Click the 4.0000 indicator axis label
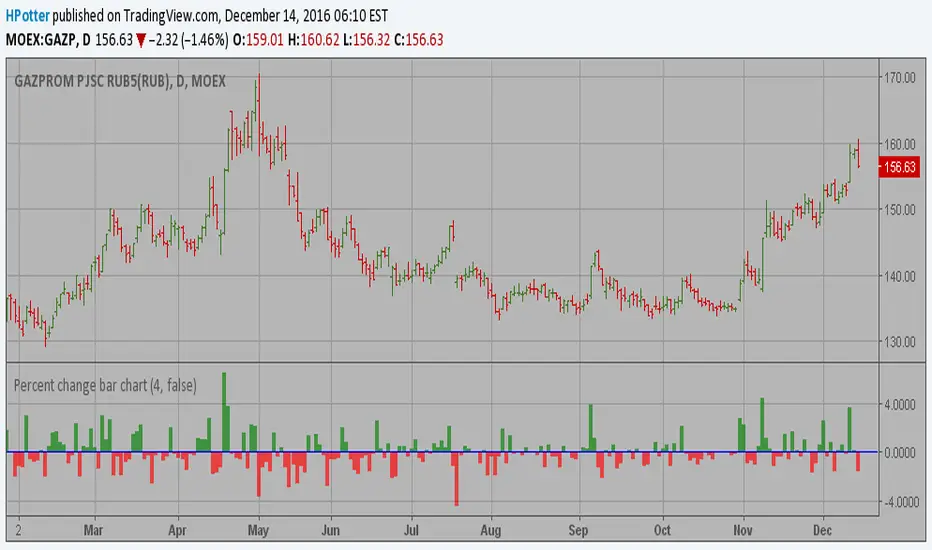Screen dimensions: 932x550 coord(899,404)
